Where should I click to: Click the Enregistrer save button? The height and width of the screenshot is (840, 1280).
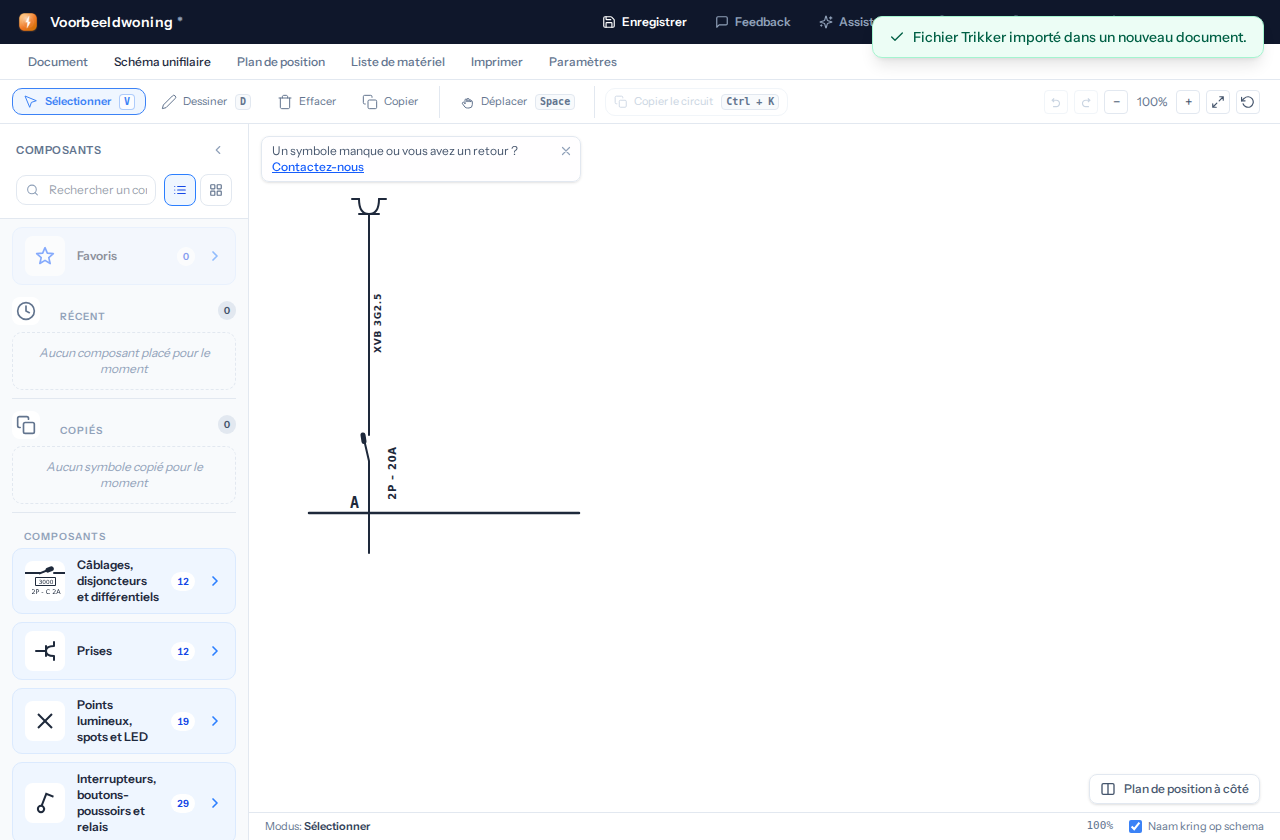[644, 22]
